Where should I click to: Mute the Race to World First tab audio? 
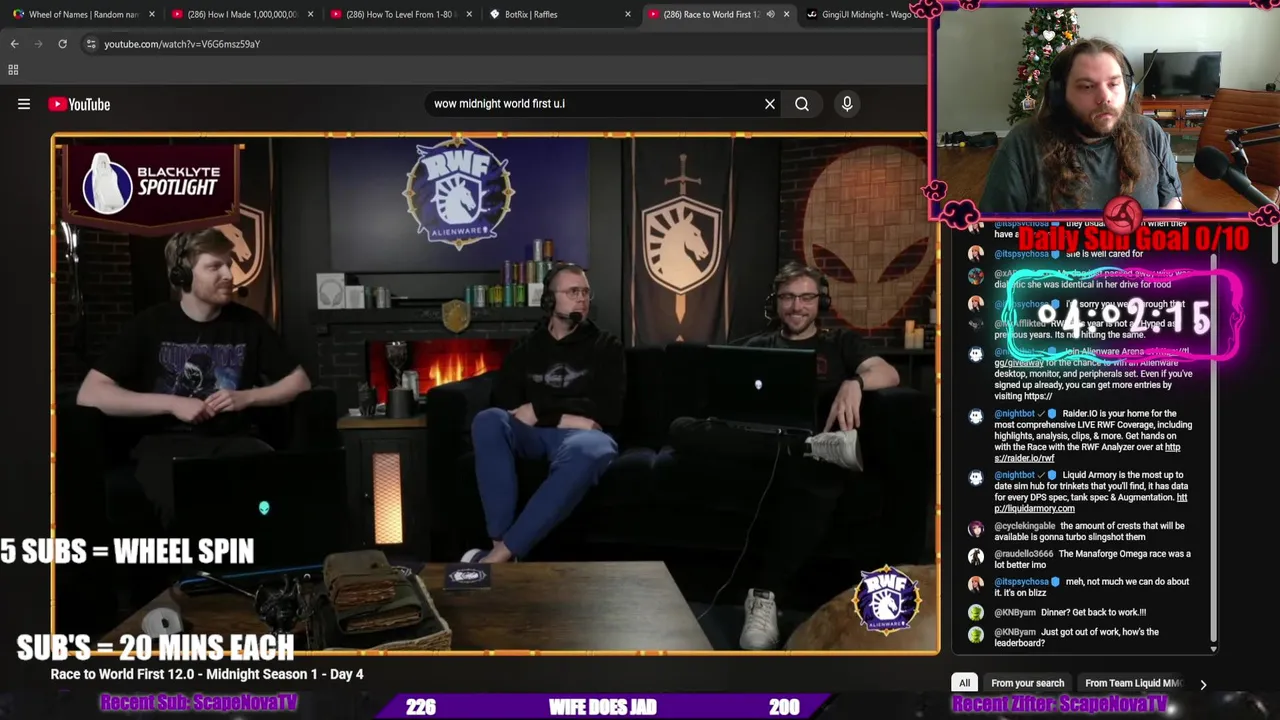(x=770, y=14)
